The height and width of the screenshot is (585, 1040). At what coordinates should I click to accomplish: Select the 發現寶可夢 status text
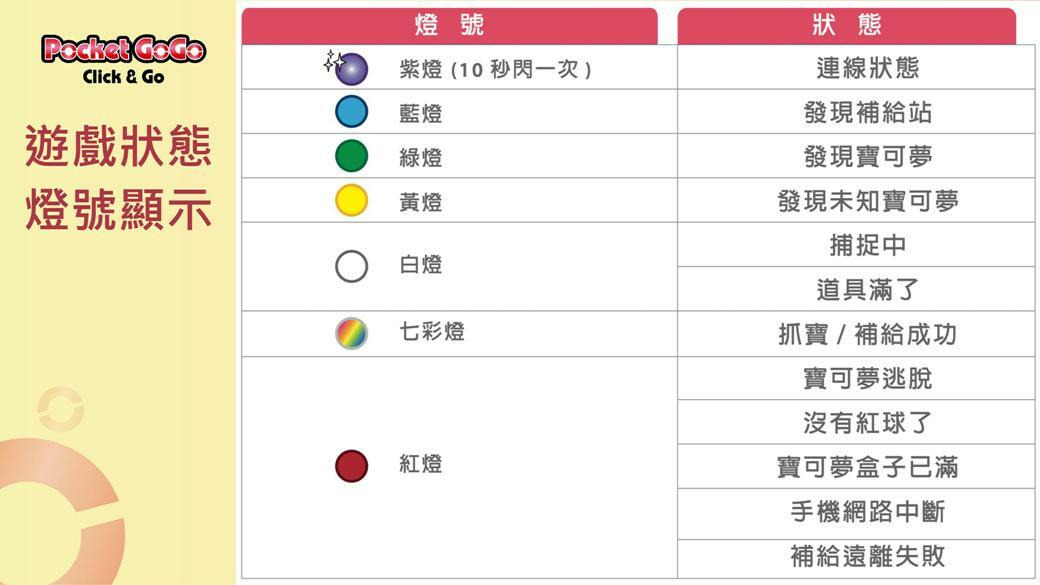(x=867, y=156)
